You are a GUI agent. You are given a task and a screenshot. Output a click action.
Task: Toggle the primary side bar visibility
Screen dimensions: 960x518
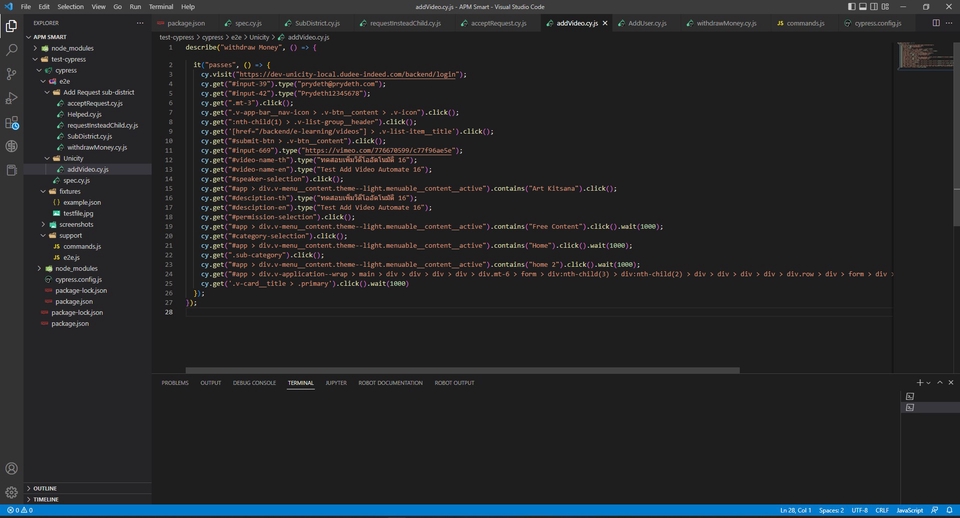click(x=852, y=7)
